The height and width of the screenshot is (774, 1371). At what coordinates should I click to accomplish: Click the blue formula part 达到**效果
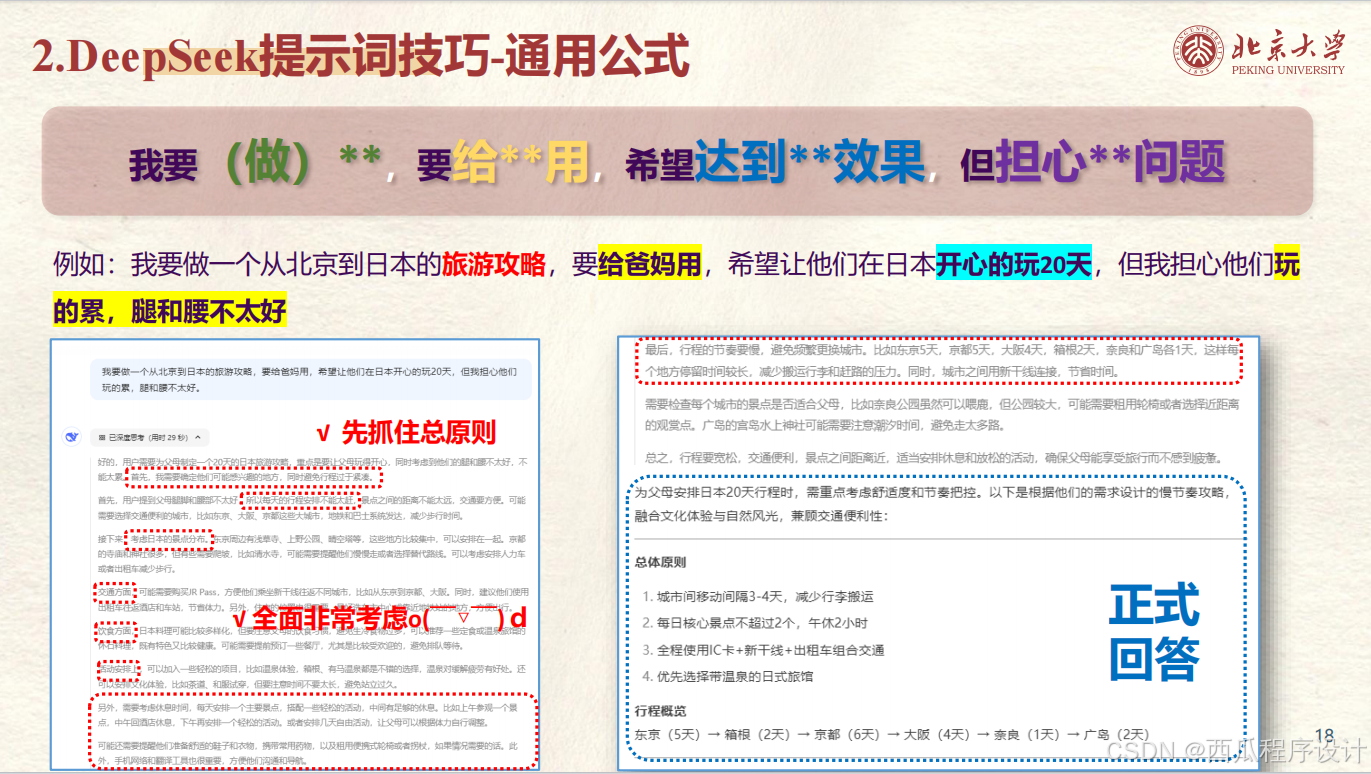[809, 162]
